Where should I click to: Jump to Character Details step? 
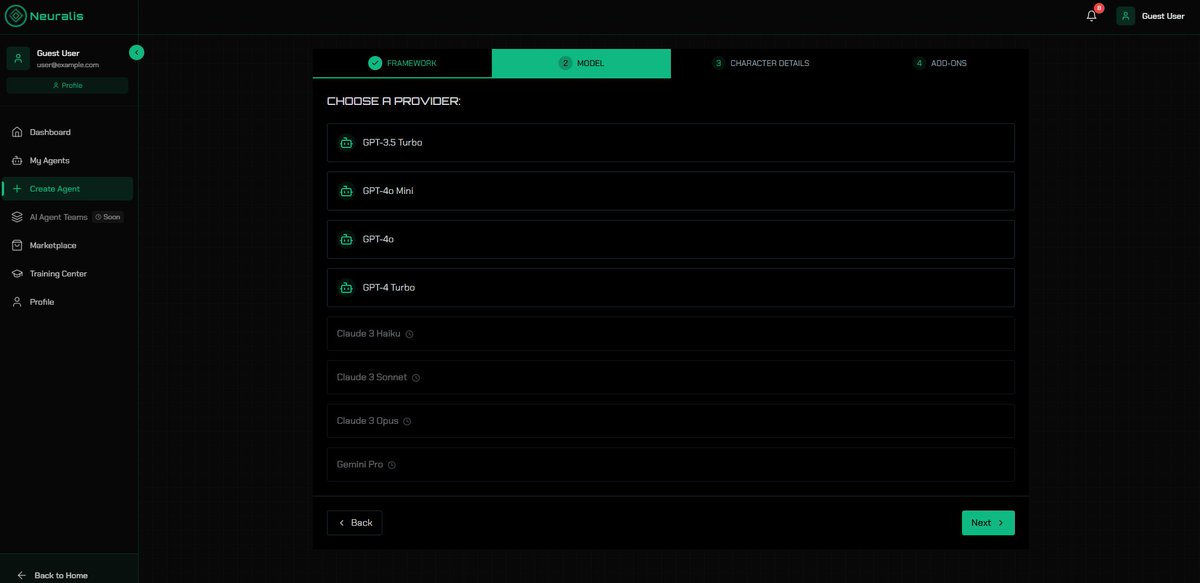point(760,63)
